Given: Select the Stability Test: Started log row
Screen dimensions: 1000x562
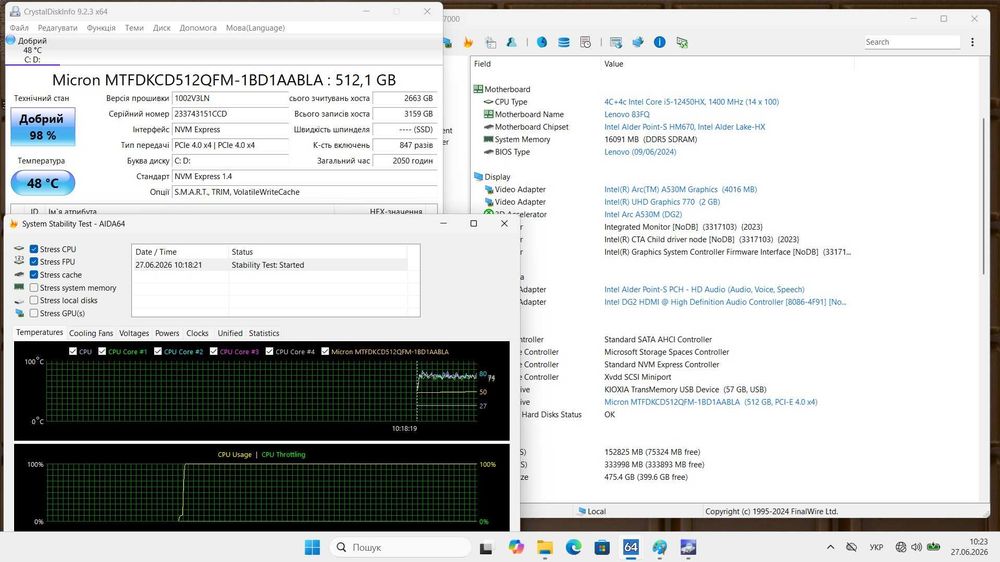Looking at the screenshot, I should pos(270,265).
